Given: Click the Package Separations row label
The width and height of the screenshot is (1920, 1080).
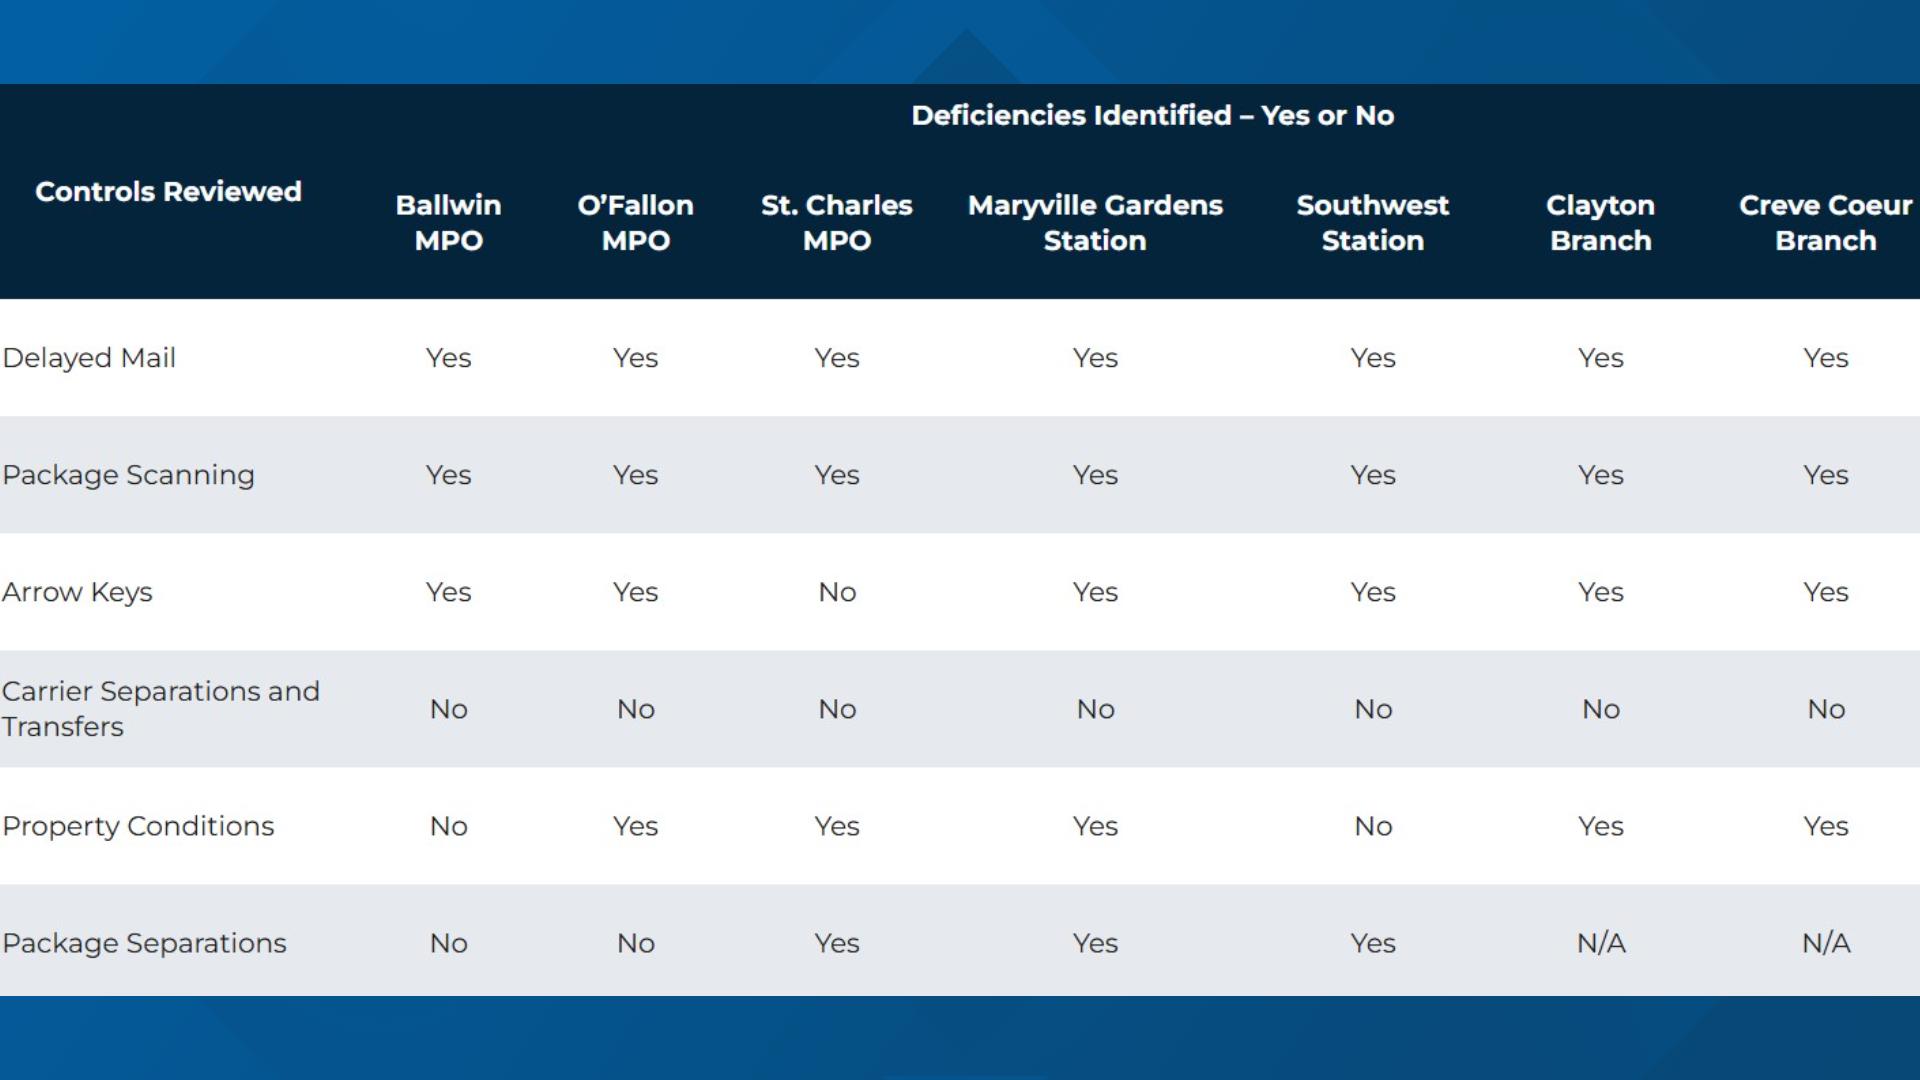Looking at the screenshot, I should (144, 943).
